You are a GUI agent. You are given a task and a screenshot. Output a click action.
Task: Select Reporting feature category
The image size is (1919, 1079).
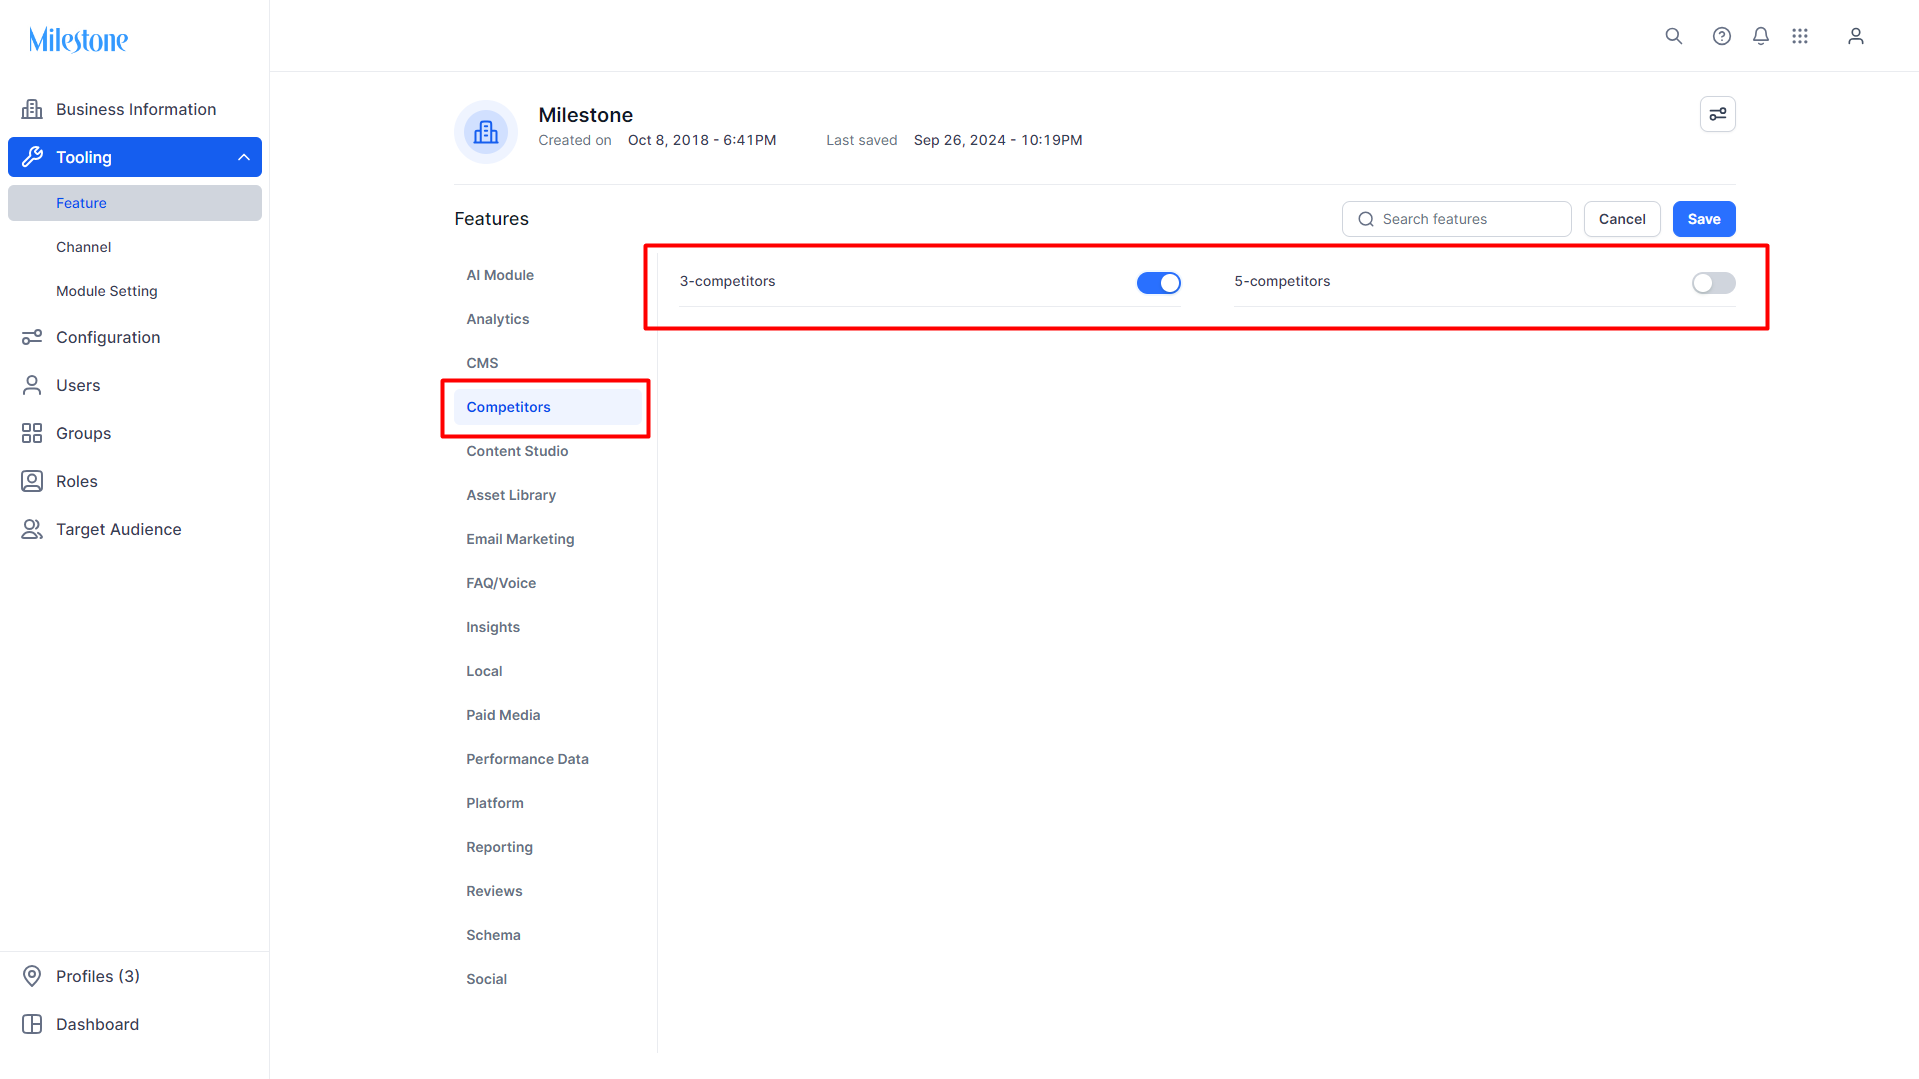(548, 847)
